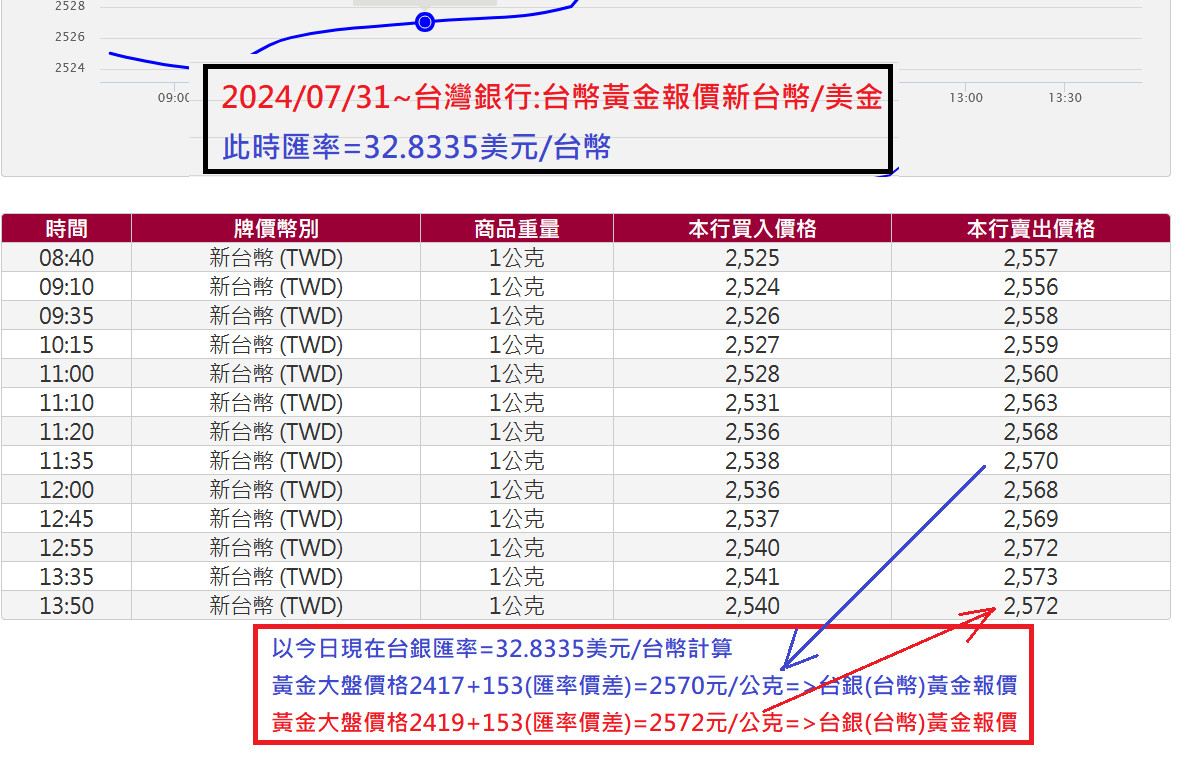Click sell price 2,569 in 12:45 row

(x=1030, y=519)
